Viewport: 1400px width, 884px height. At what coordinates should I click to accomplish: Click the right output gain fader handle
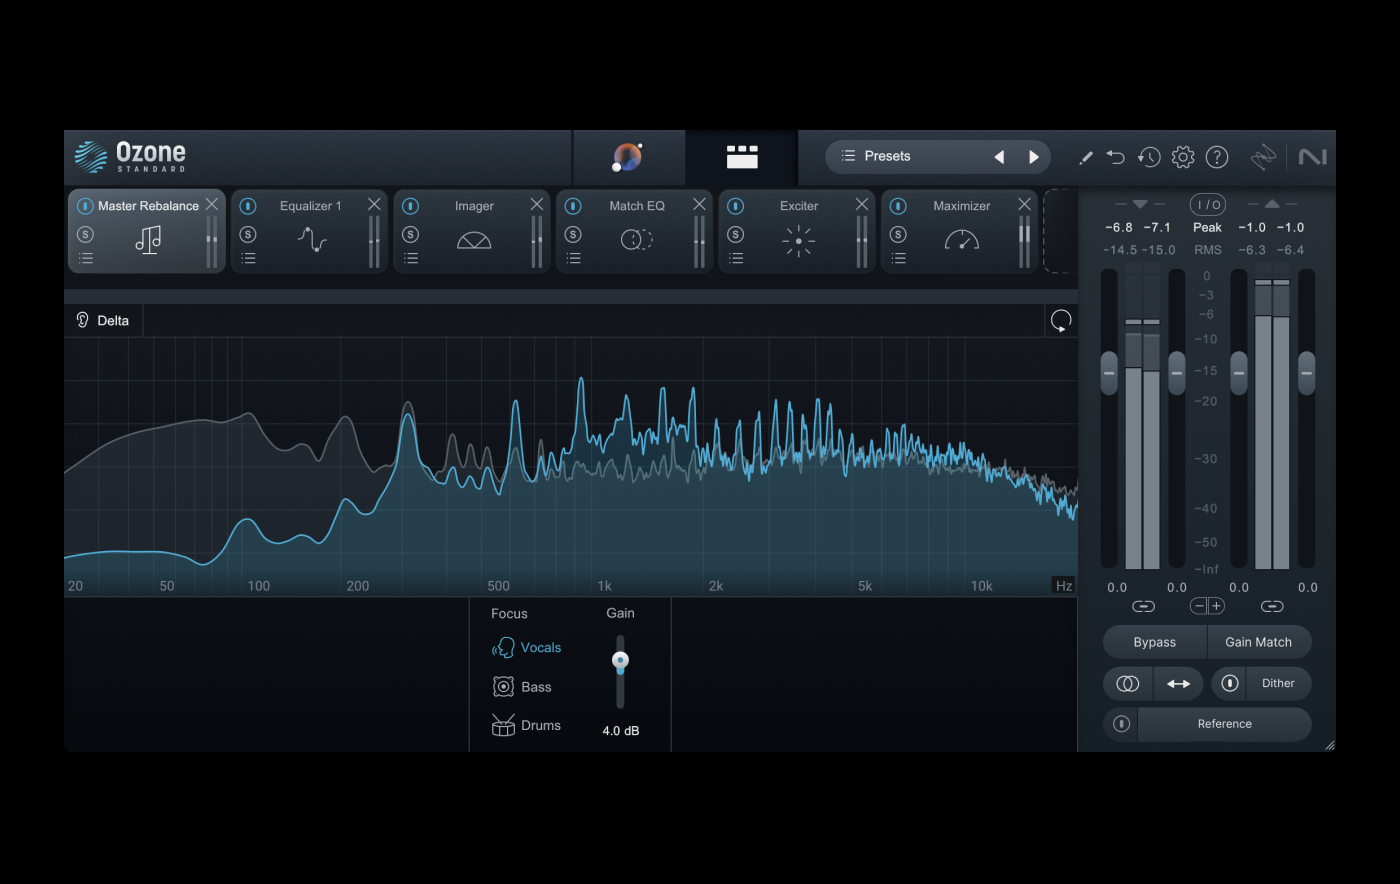click(1307, 373)
